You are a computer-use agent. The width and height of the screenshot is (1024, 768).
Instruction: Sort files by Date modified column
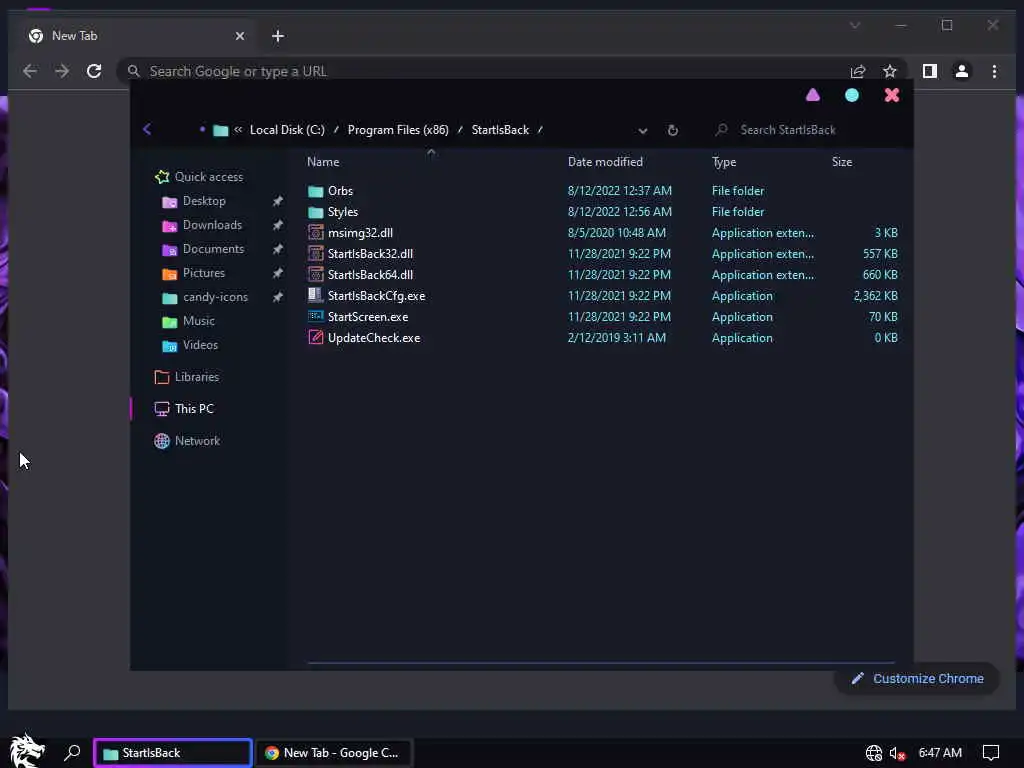[x=605, y=162]
